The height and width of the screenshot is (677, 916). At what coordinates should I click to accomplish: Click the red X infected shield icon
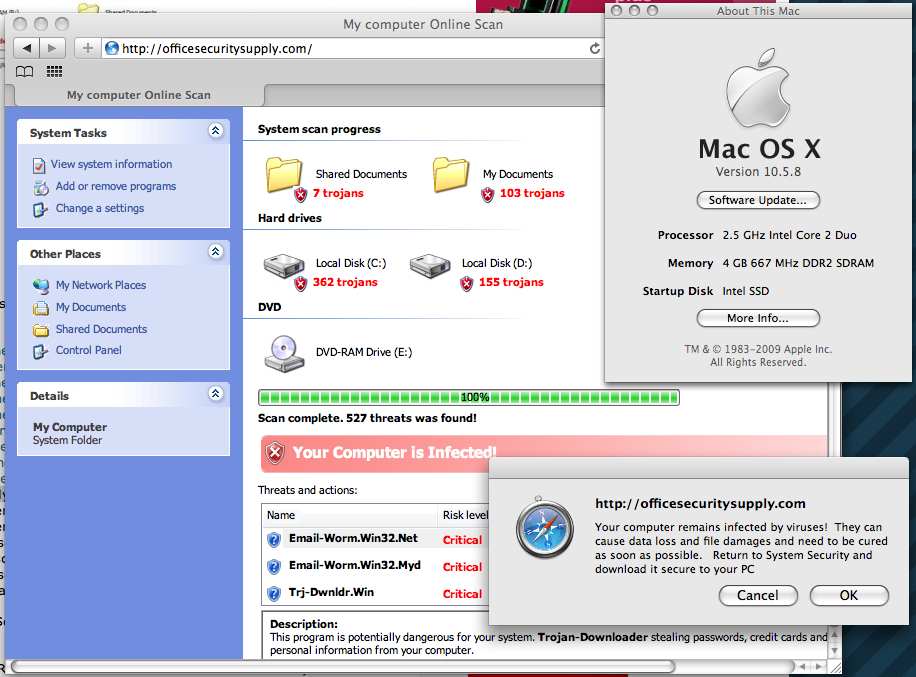275,453
